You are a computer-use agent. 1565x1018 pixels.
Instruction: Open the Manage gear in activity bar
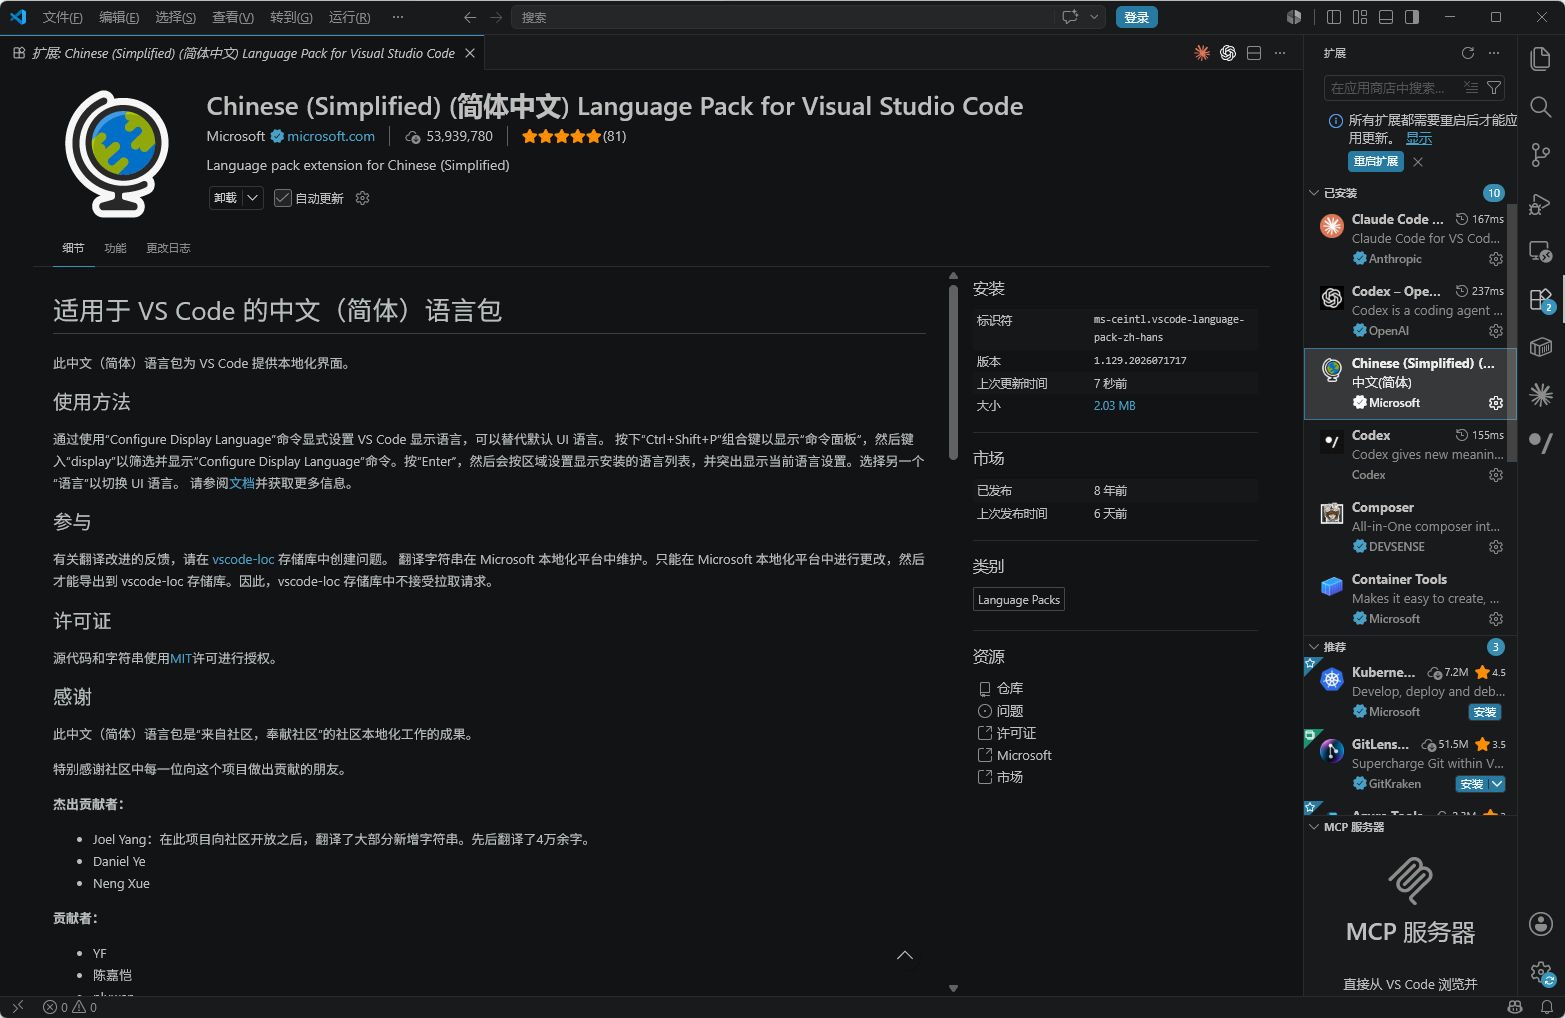[1541, 972]
